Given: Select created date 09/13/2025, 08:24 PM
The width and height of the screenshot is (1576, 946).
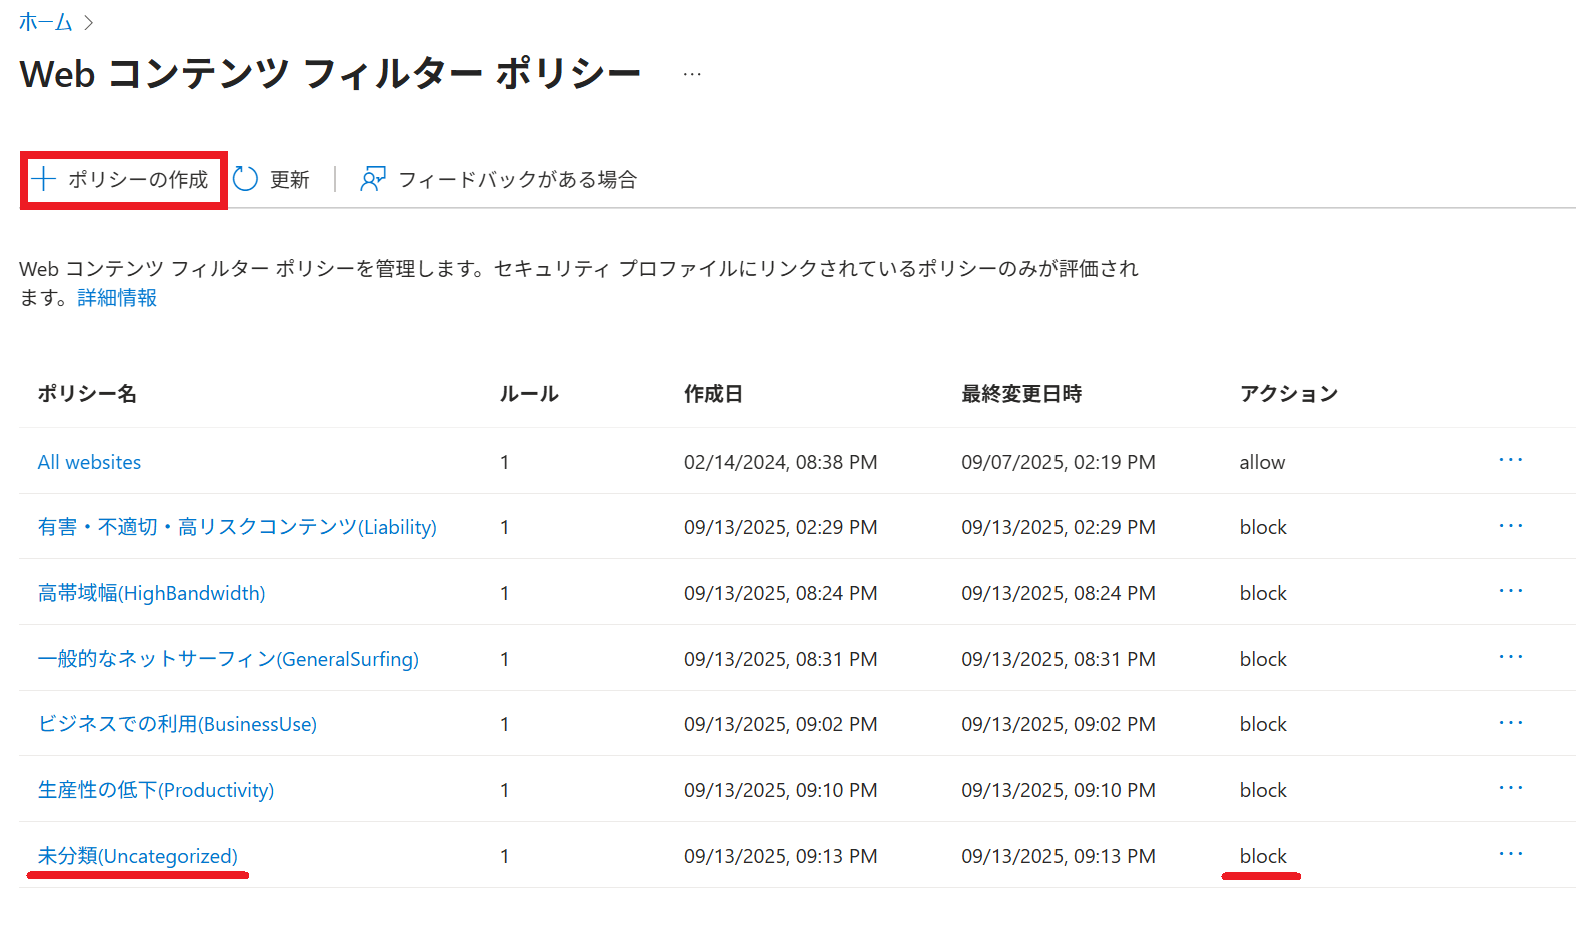Looking at the screenshot, I should pos(781,593).
